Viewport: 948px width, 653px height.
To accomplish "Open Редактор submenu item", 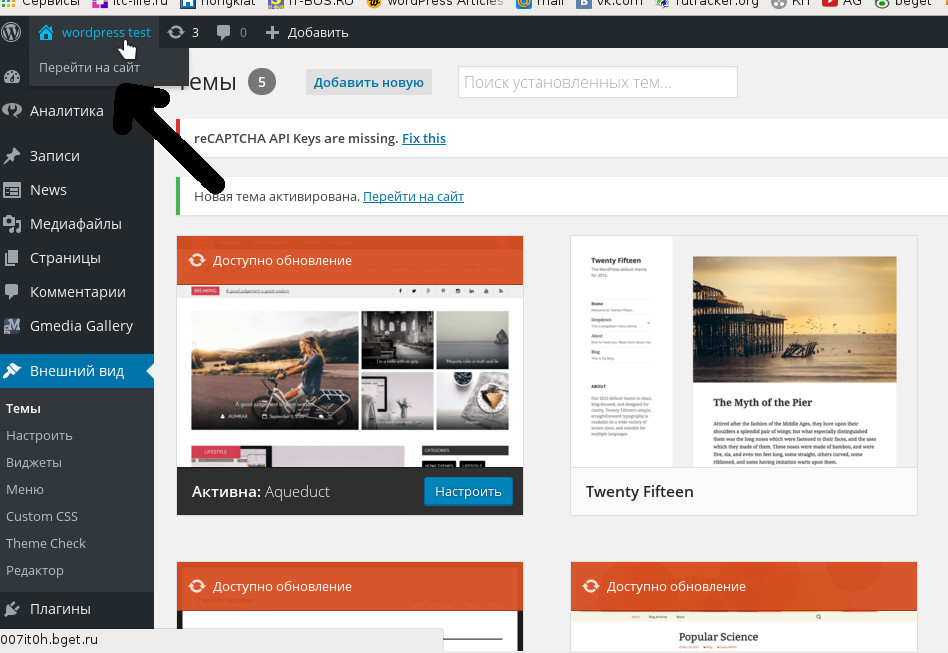I will [x=34, y=570].
